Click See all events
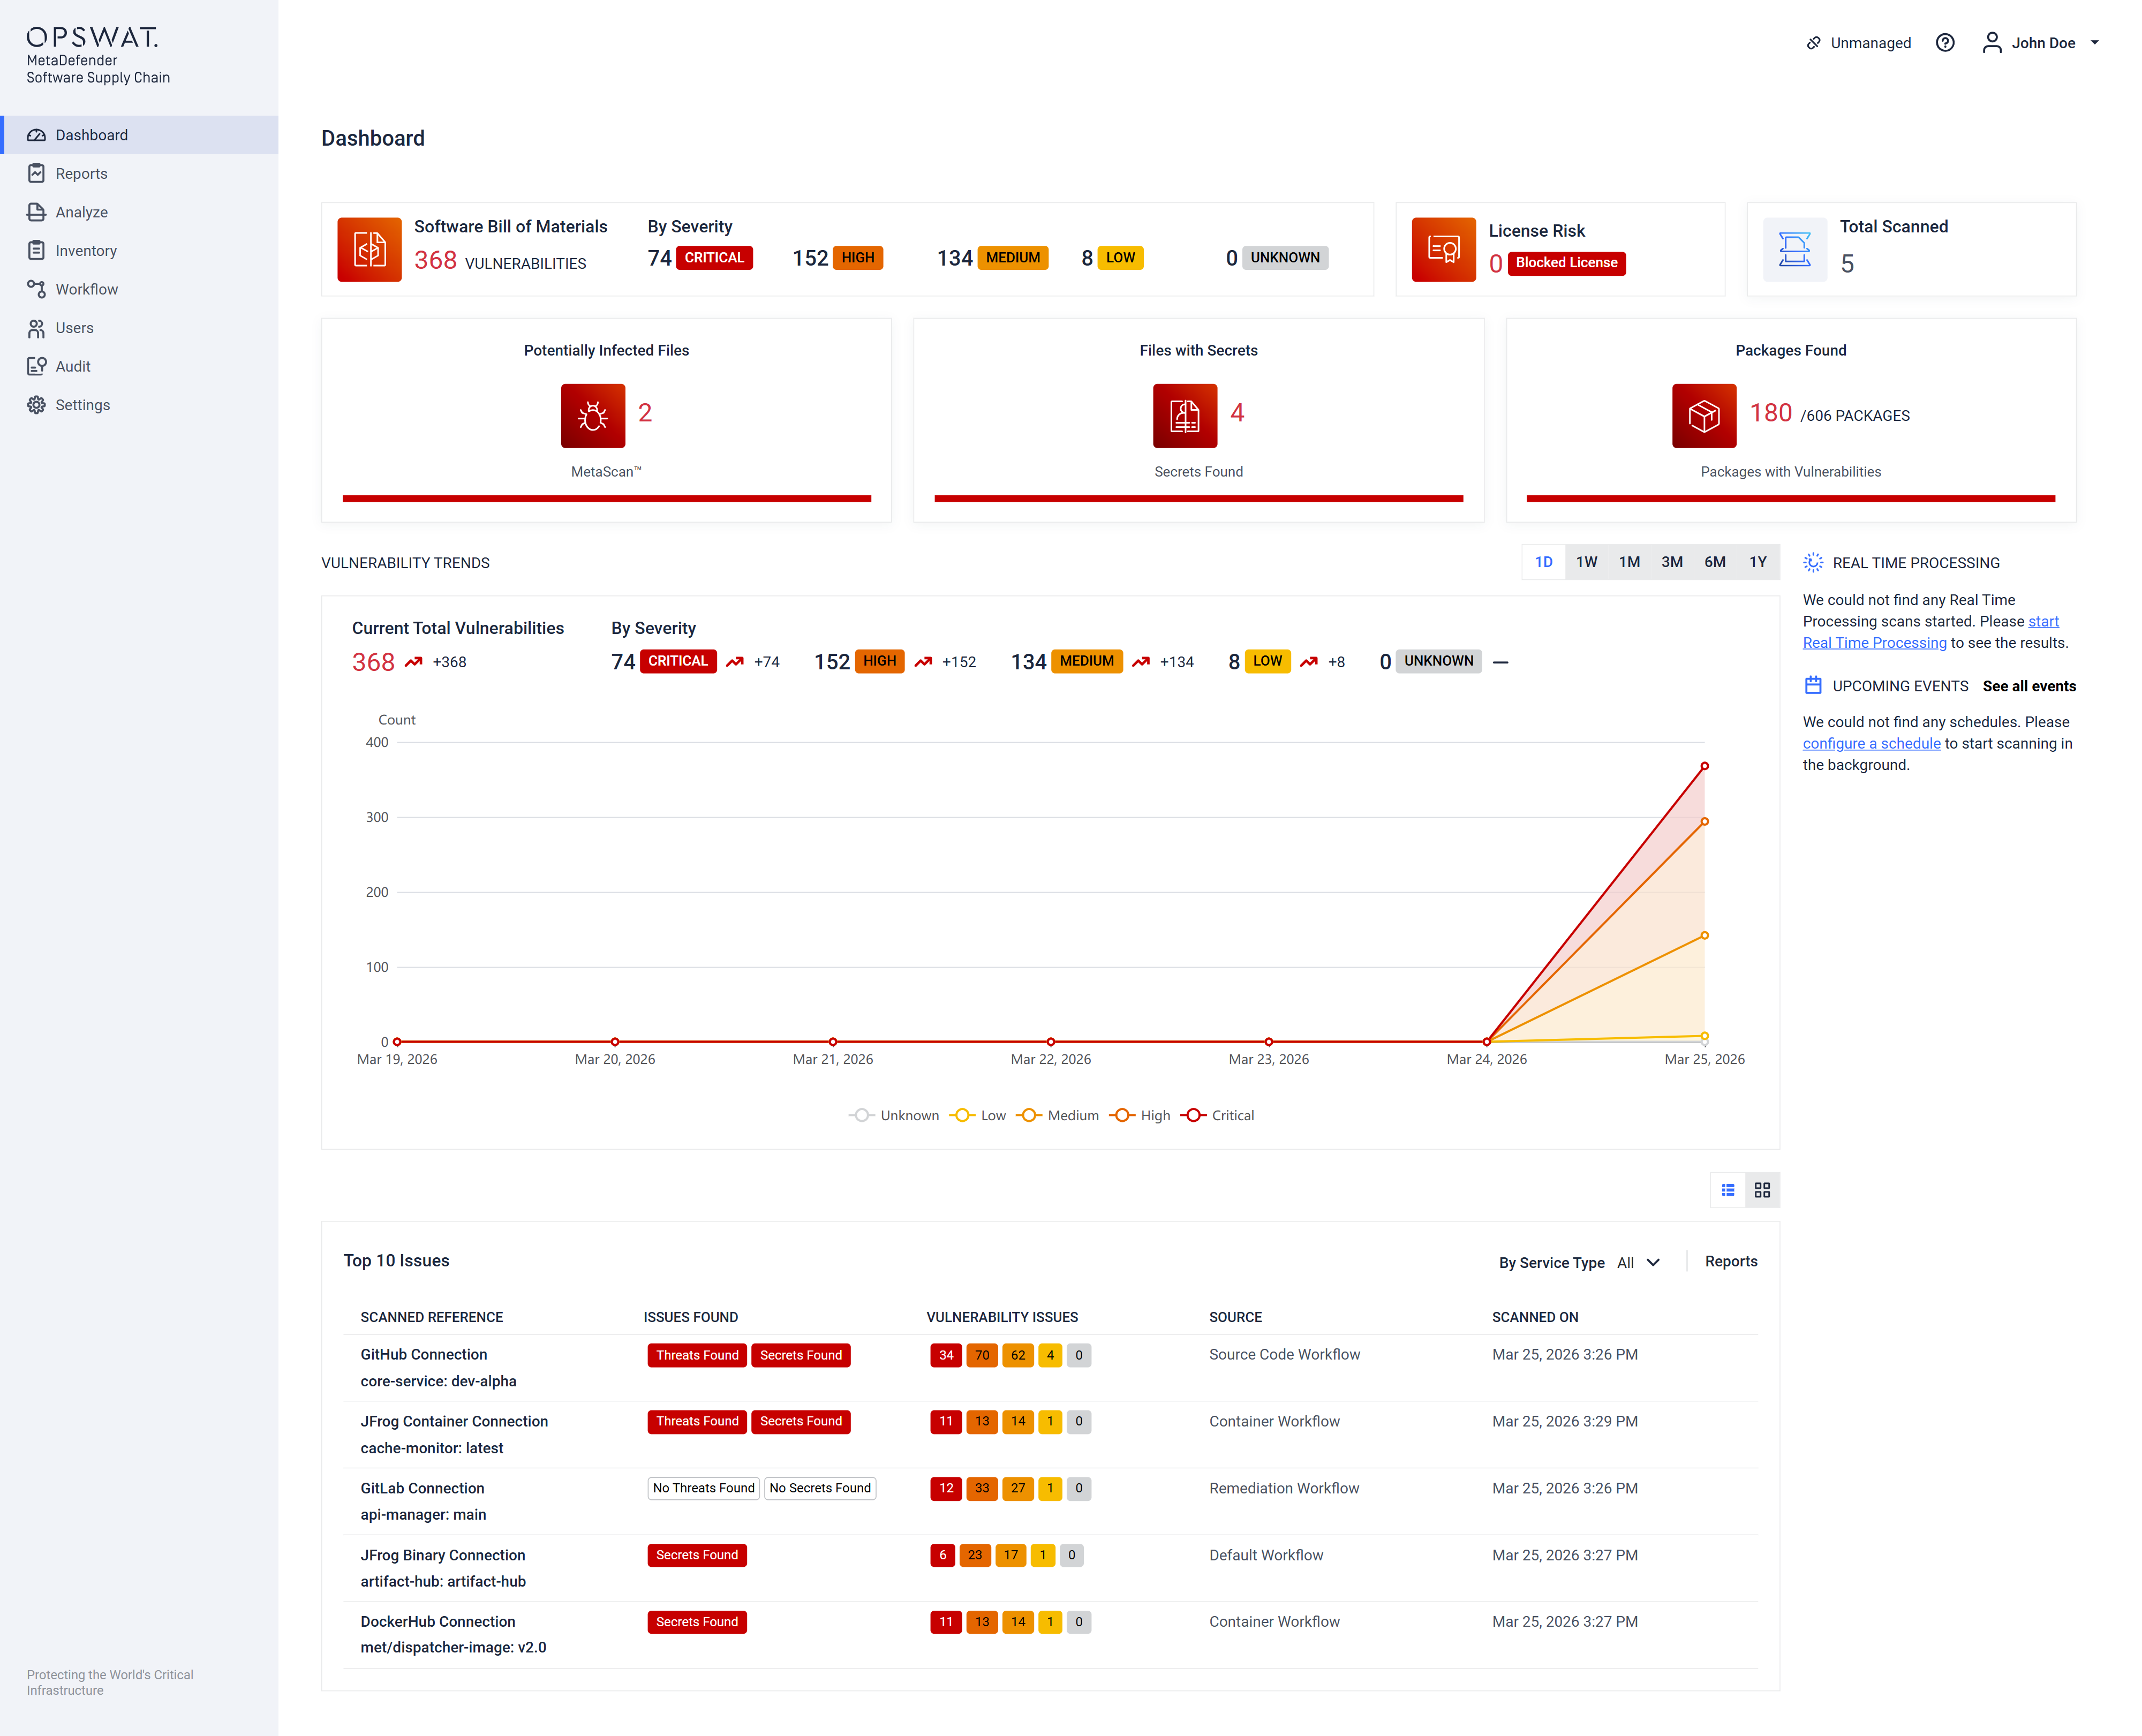 (x=2028, y=686)
